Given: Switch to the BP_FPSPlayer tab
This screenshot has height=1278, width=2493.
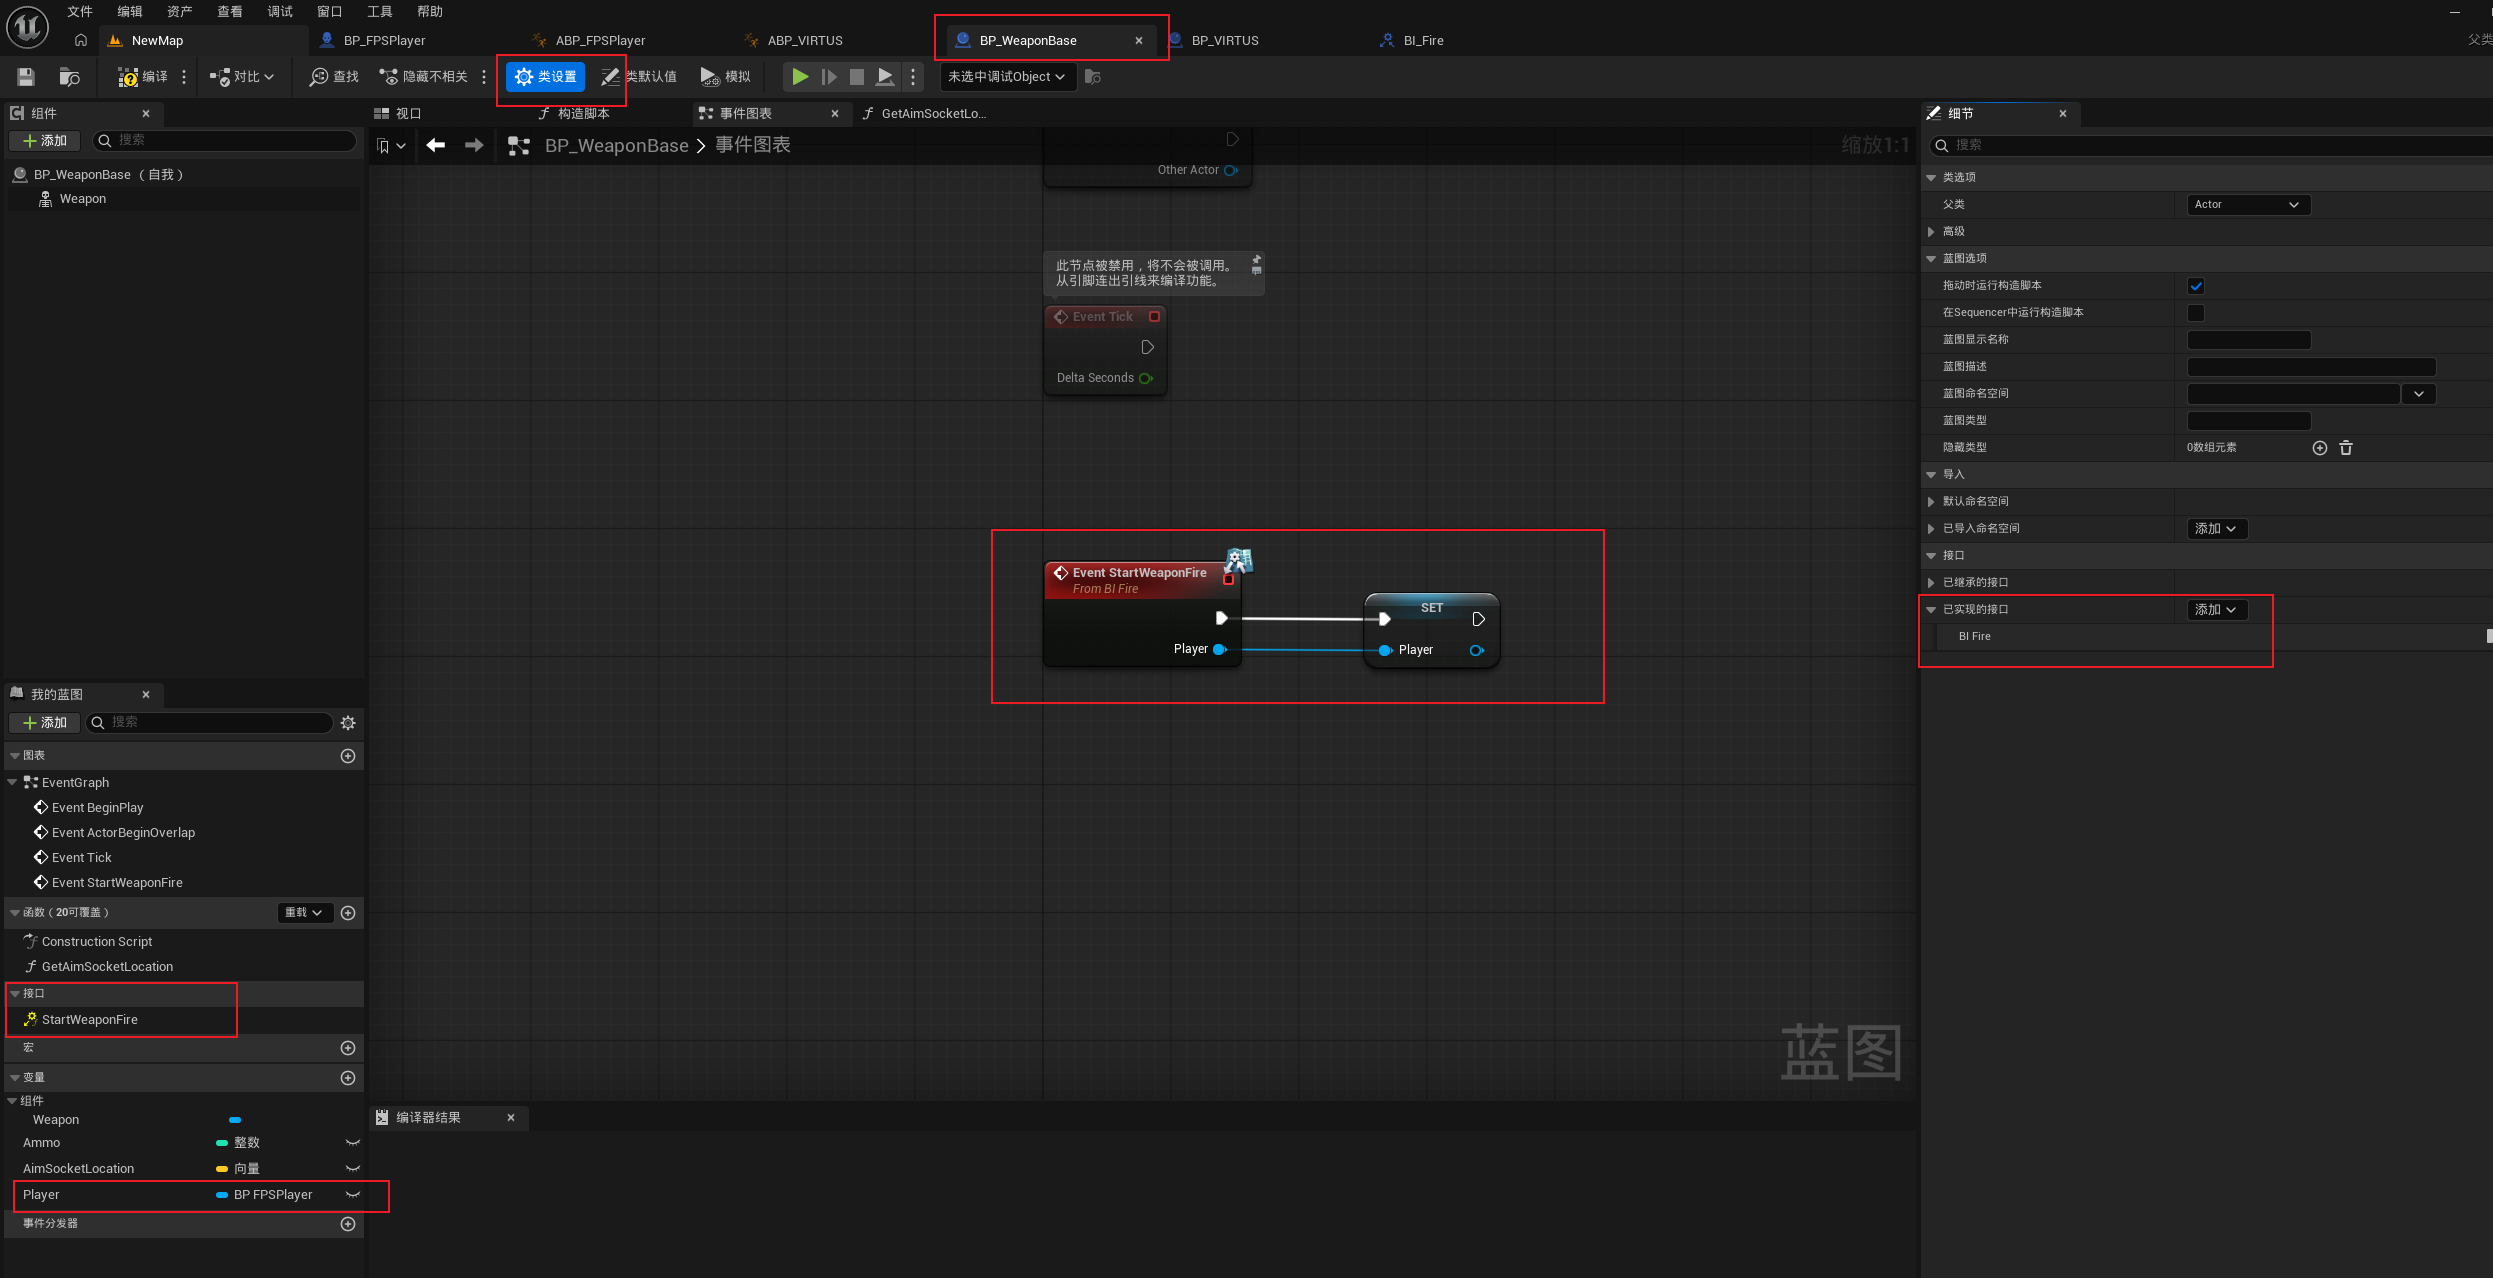Looking at the screenshot, I should point(385,41).
